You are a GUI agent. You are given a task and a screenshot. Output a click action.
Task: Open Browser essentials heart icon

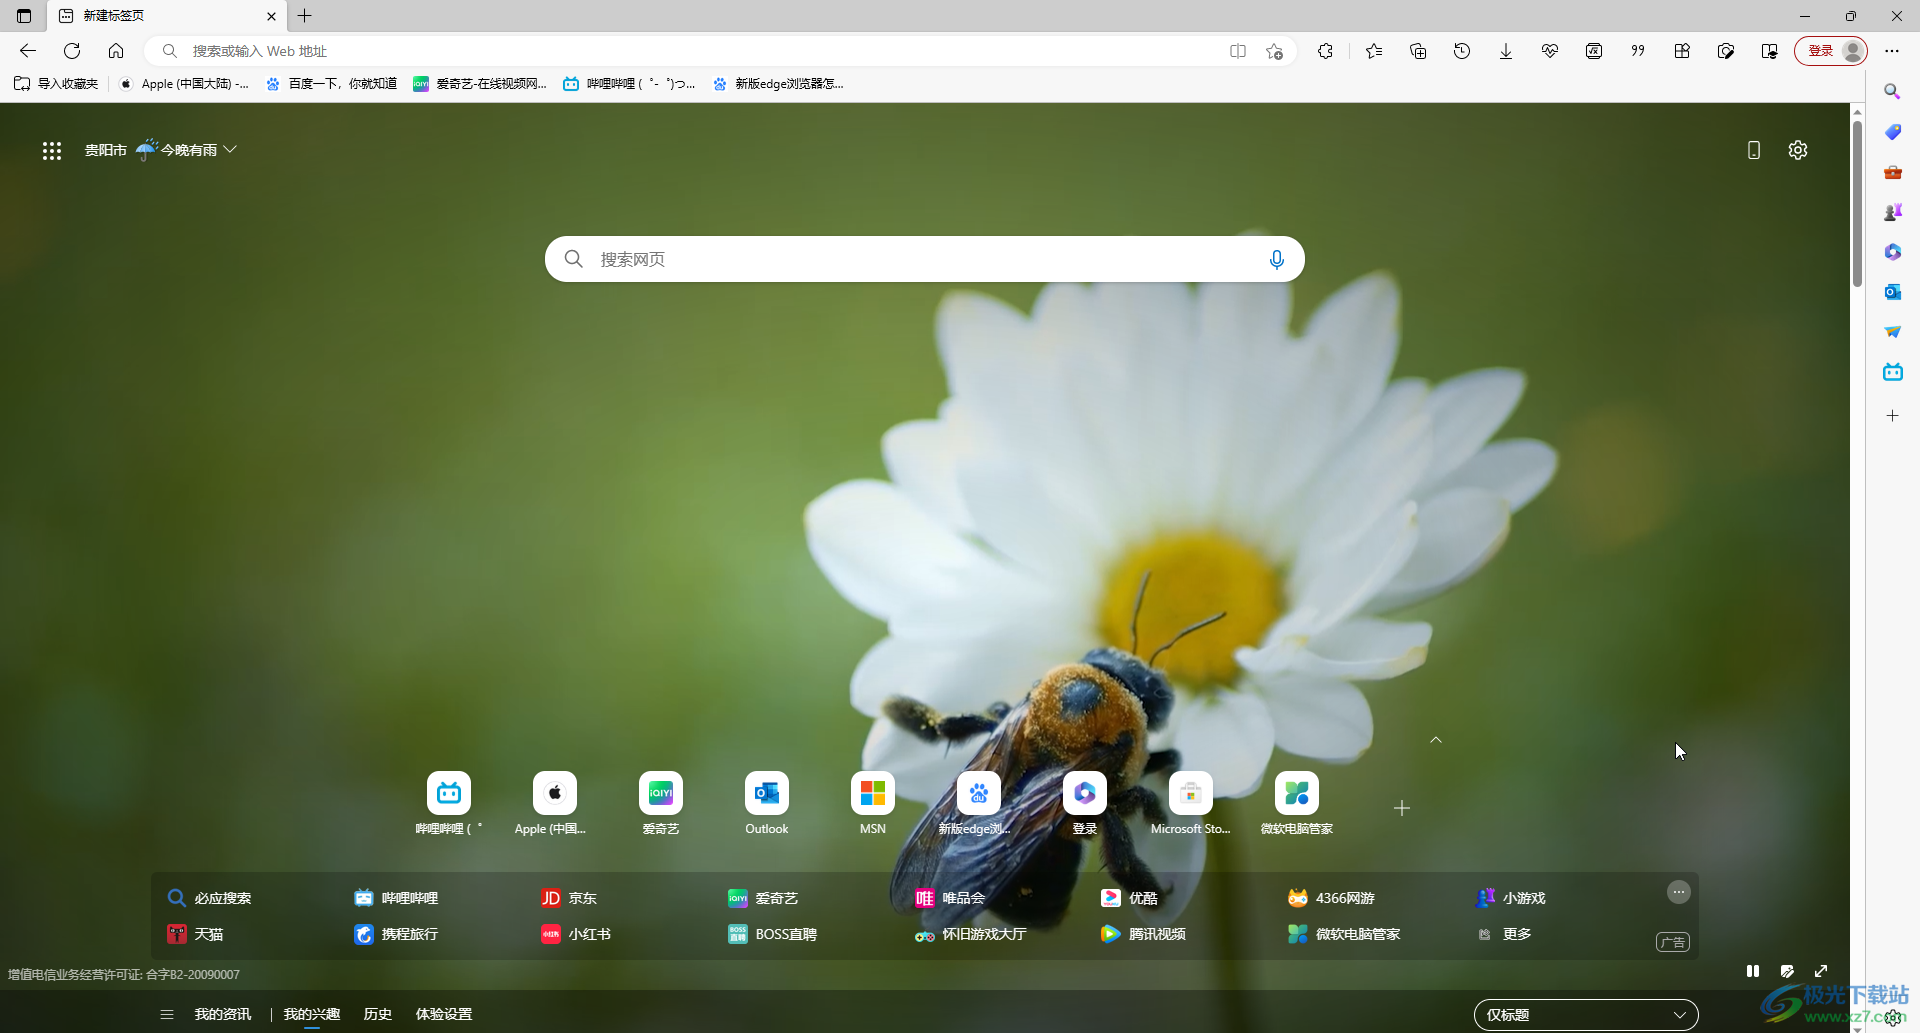coord(1550,51)
